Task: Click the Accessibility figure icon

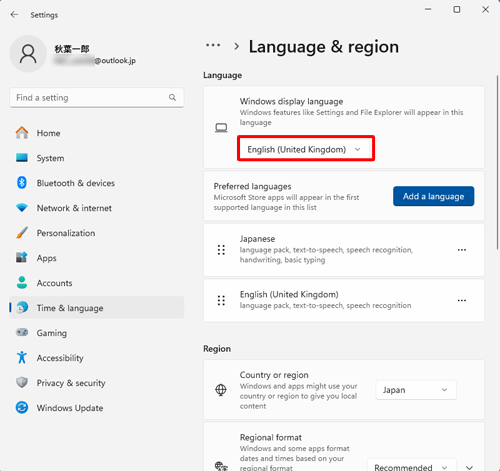Action: tap(22, 357)
